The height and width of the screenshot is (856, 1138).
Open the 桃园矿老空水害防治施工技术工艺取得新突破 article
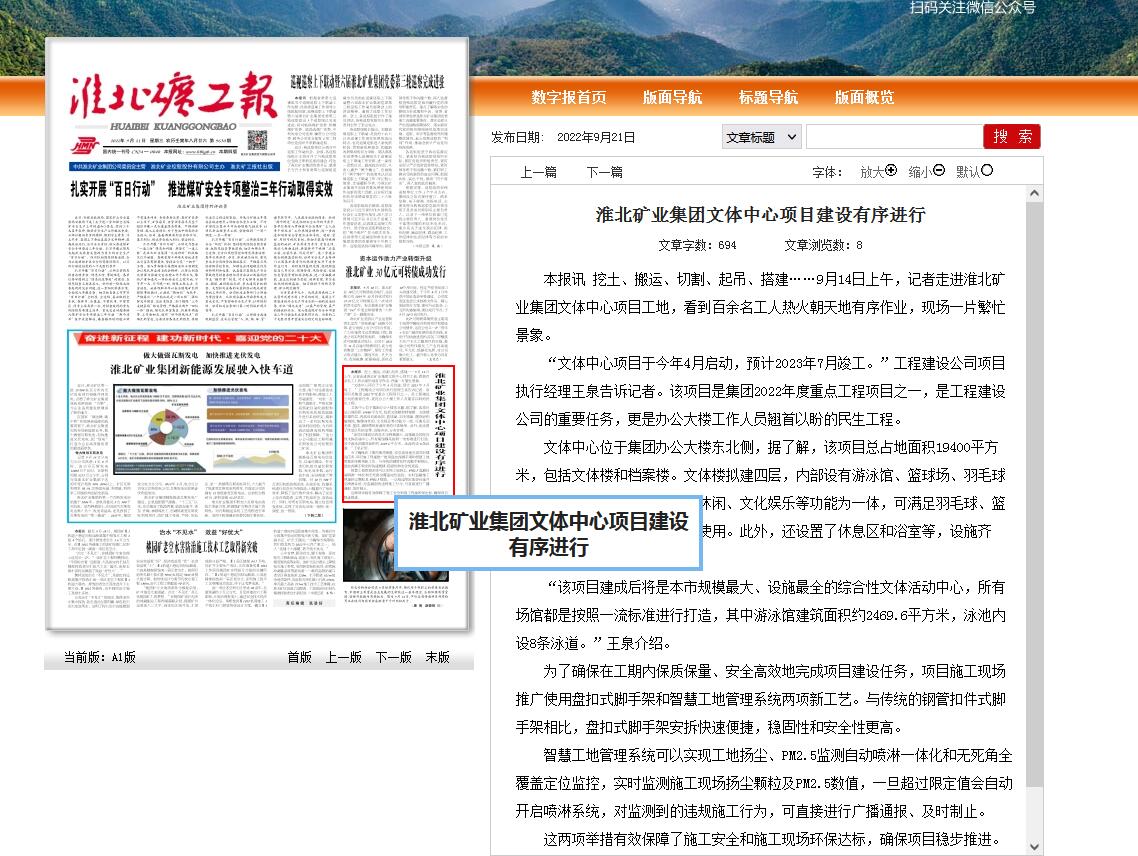(202, 547)
